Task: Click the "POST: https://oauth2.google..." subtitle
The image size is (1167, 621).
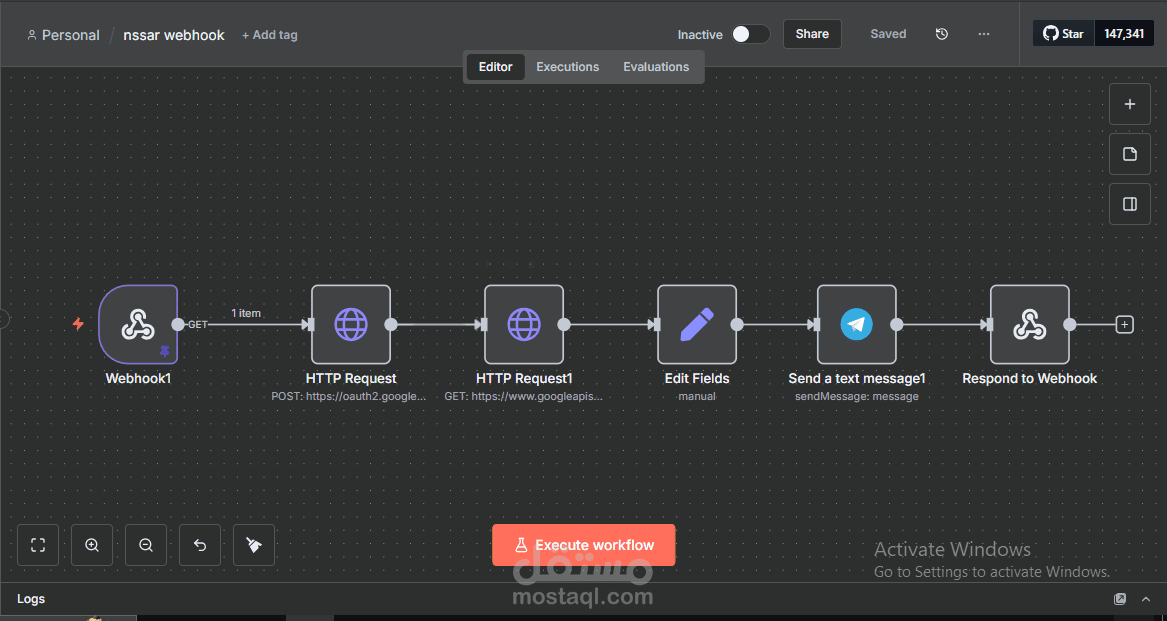Action: (x=349, y=396)
